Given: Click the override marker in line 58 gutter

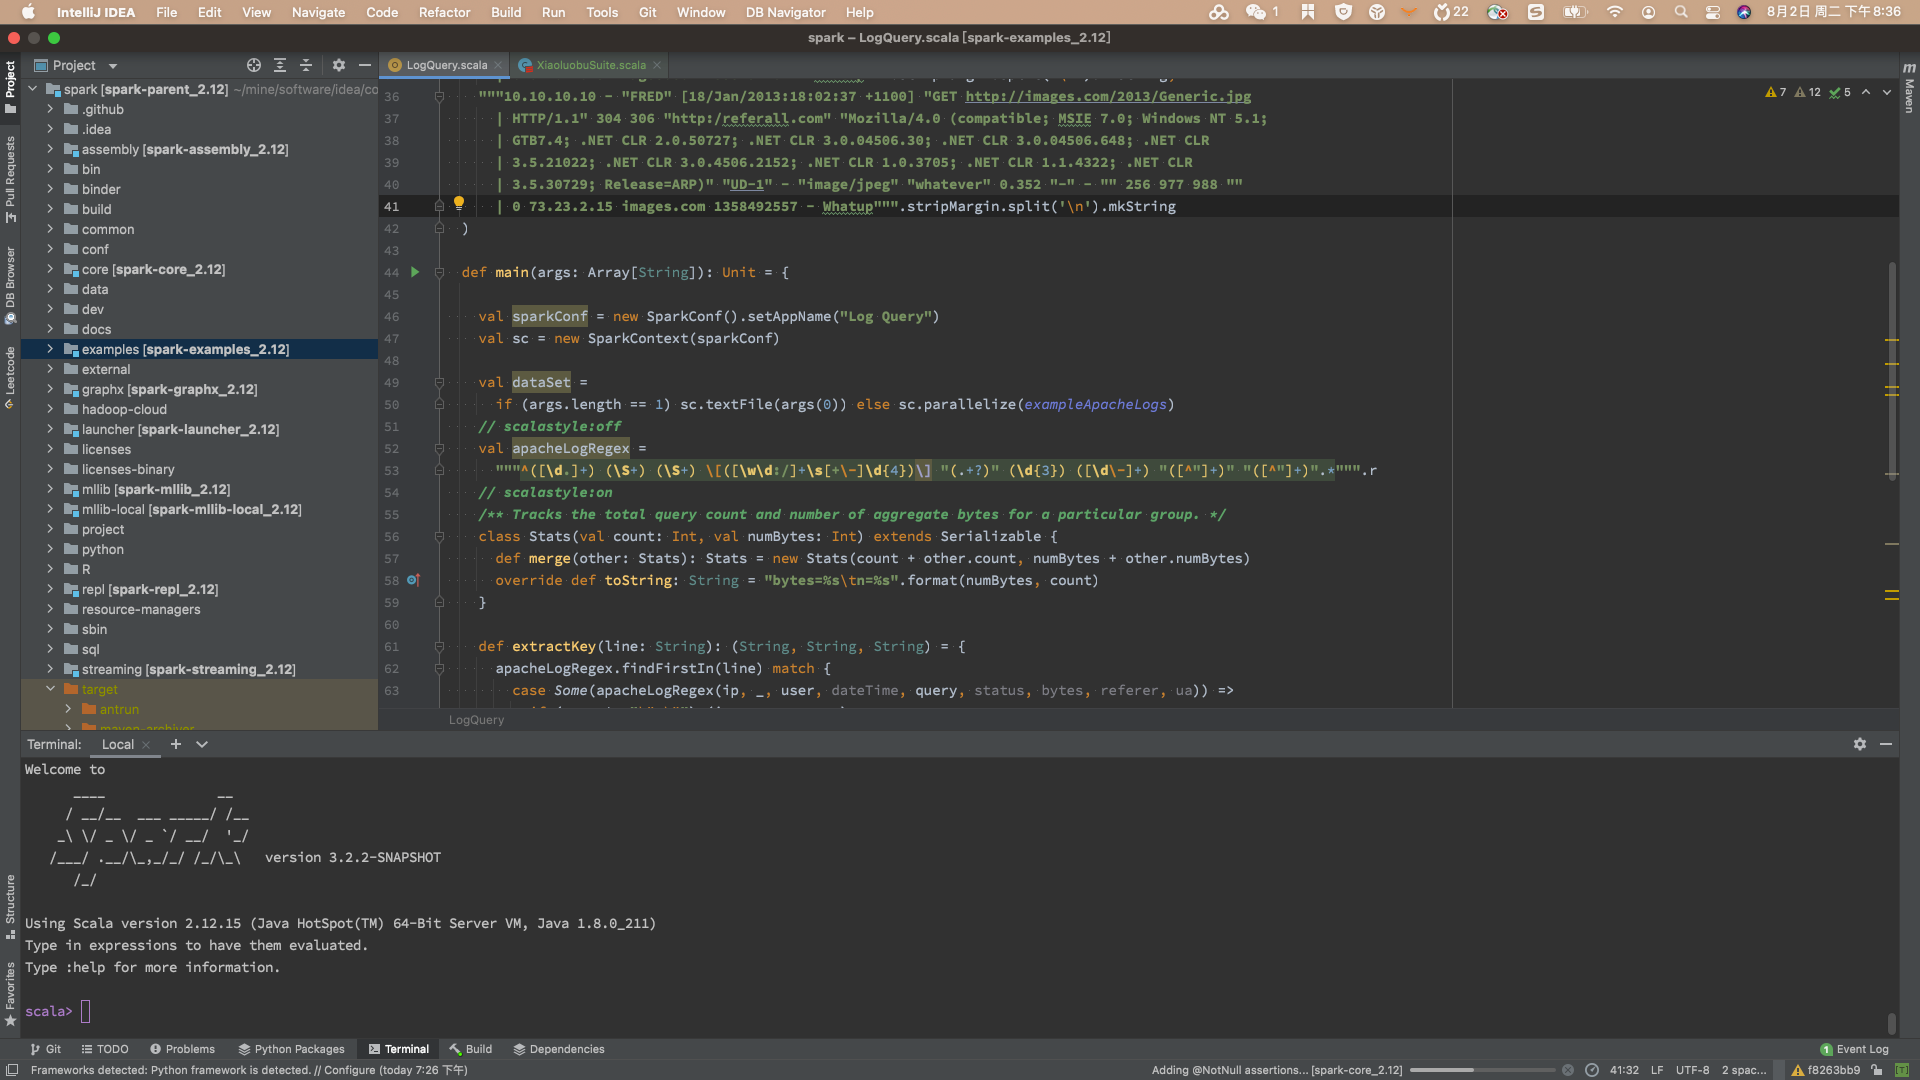Looking at the screenshot, I should point(413,580).
